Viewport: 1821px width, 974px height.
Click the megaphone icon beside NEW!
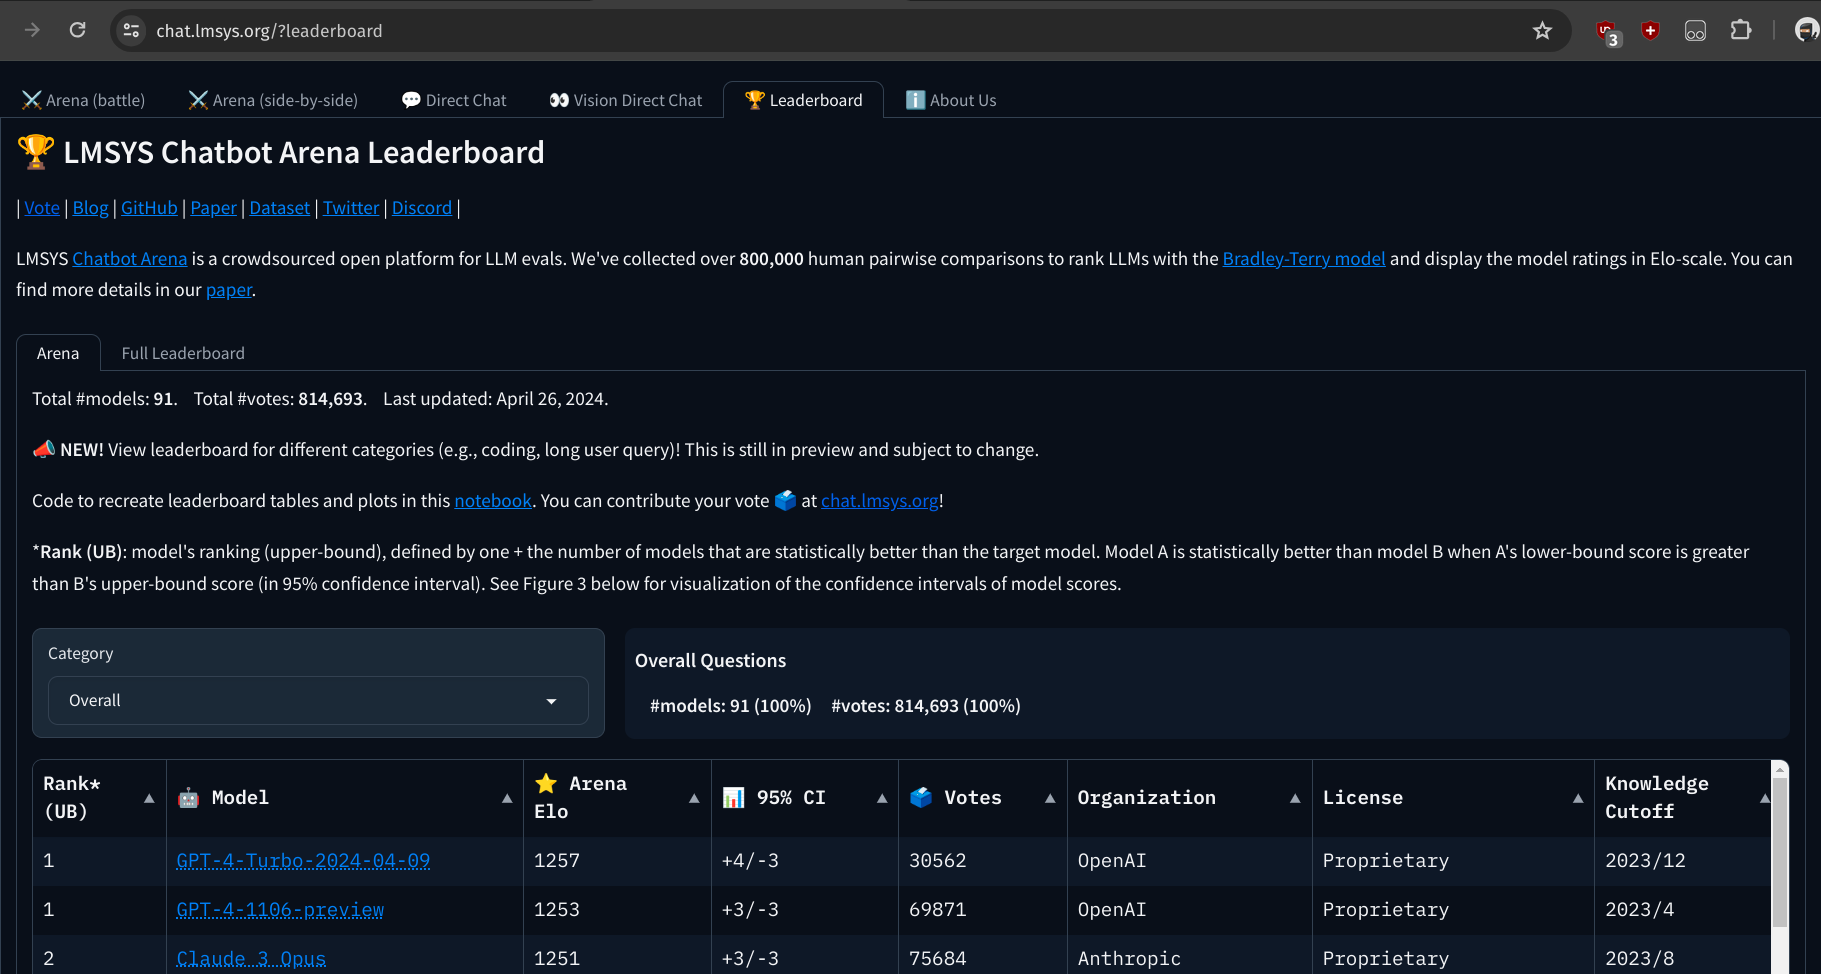(x=44, y=450)
